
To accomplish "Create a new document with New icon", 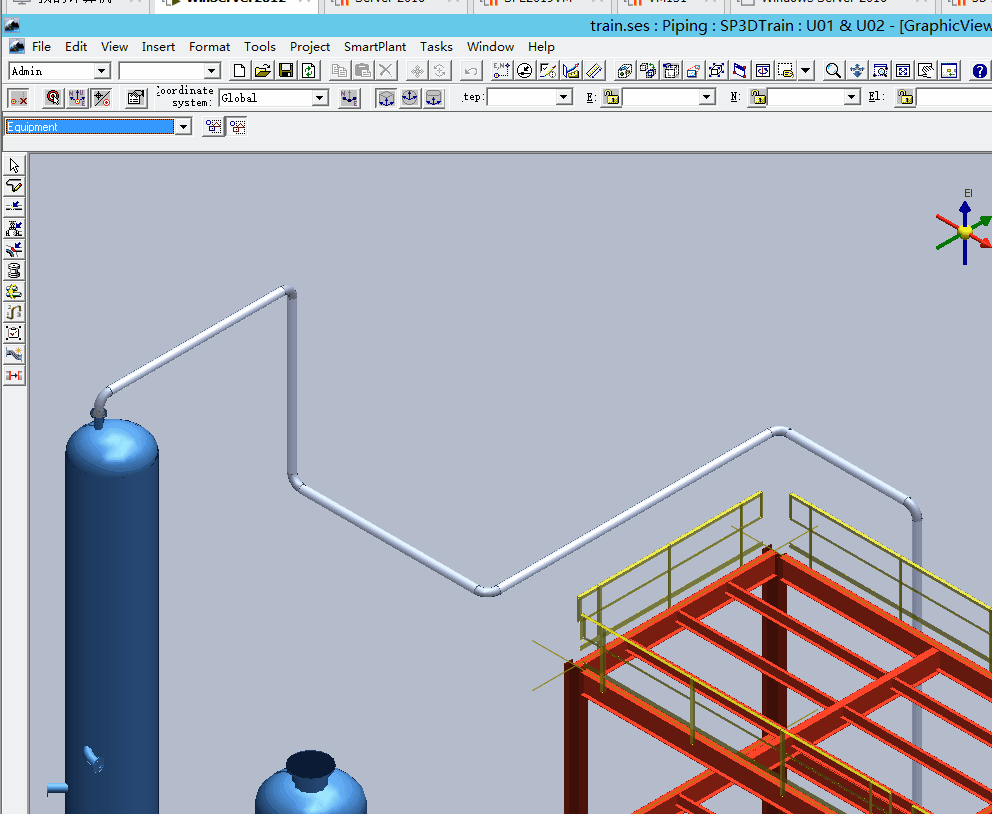I will tap(239, 71).
